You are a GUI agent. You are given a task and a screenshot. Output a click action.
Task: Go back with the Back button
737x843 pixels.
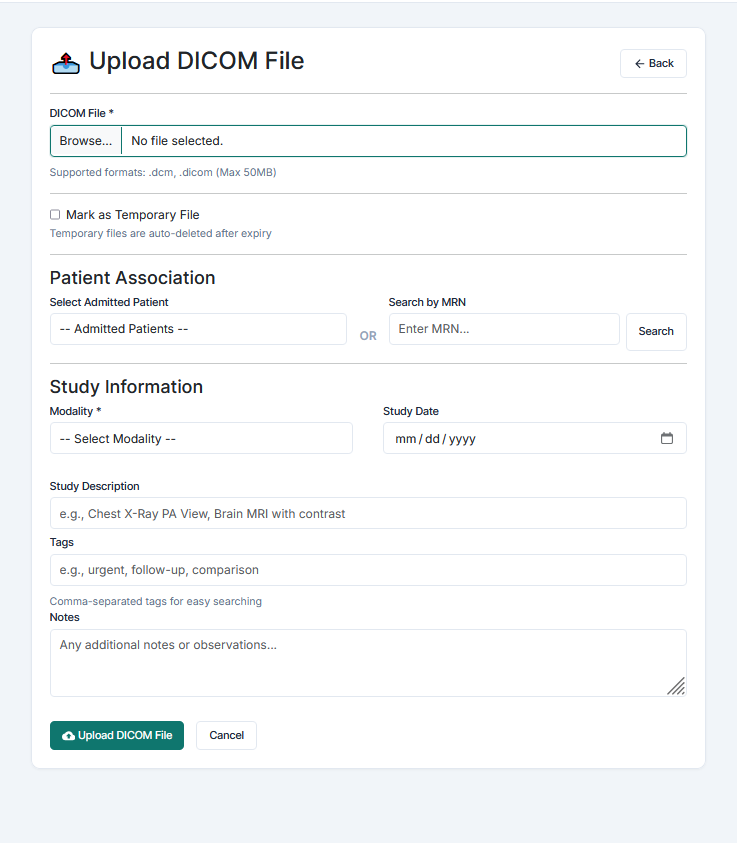coord(653,63)
